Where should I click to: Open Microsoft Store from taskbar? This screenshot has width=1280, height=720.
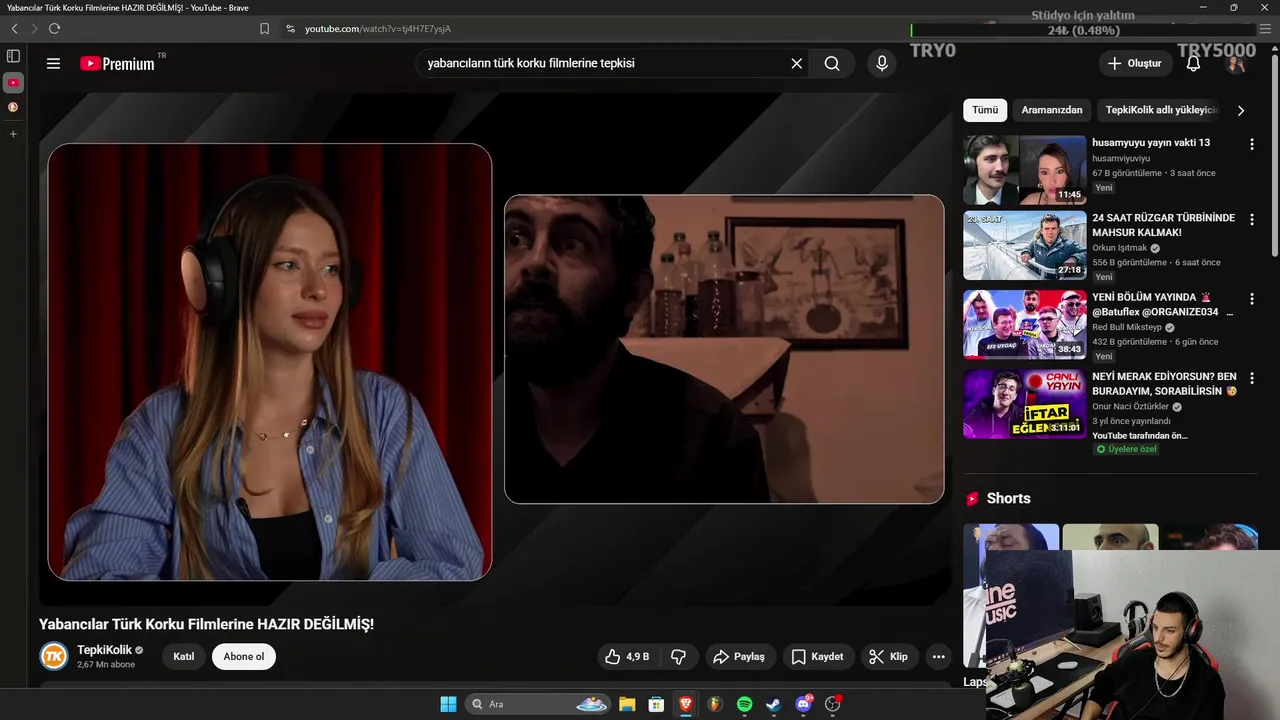click(656, 704)
